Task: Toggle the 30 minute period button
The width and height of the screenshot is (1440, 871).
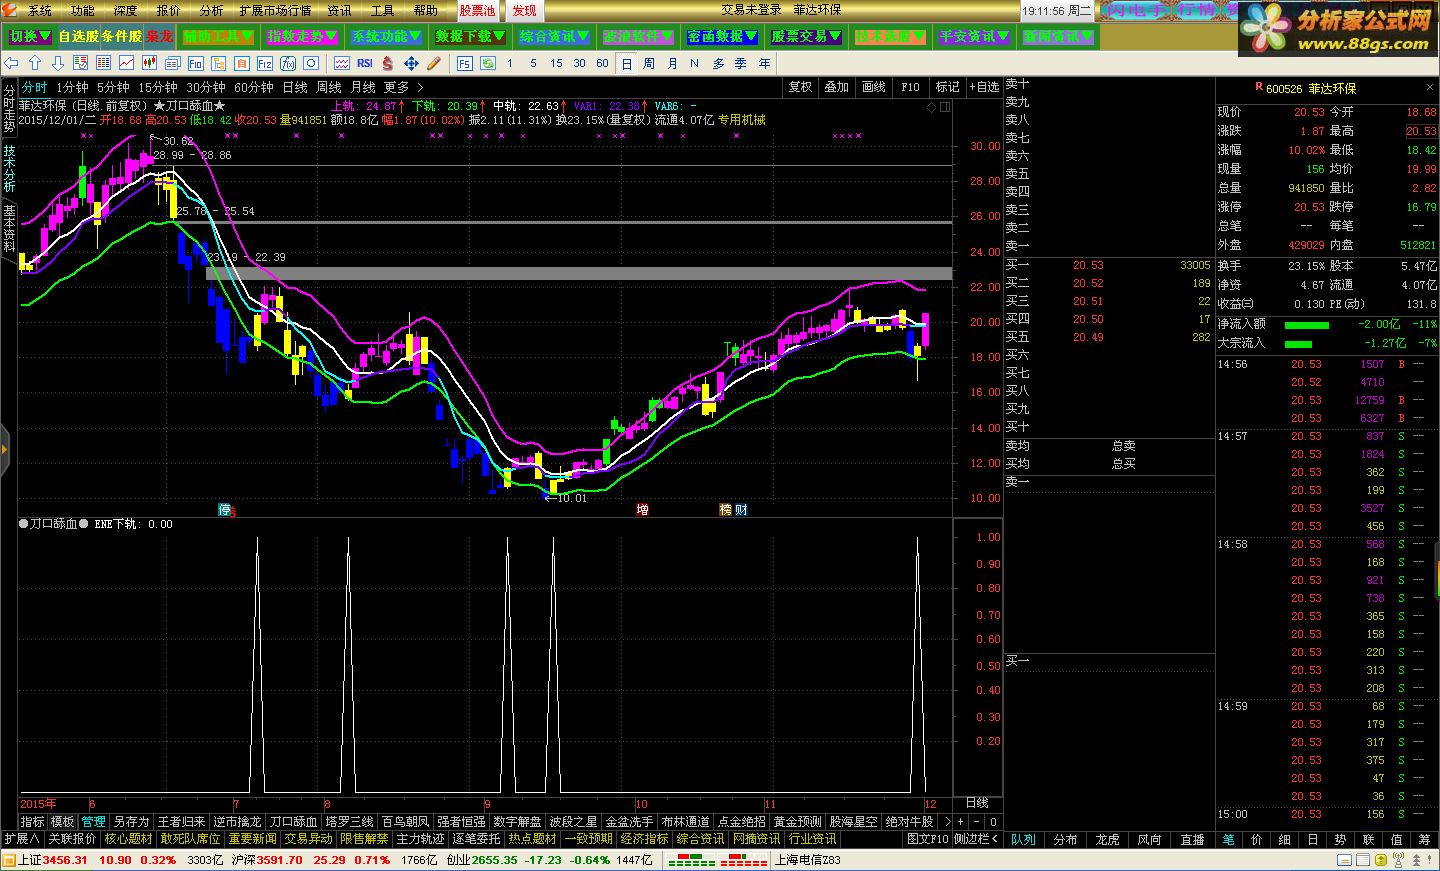Action: [579, 63]
